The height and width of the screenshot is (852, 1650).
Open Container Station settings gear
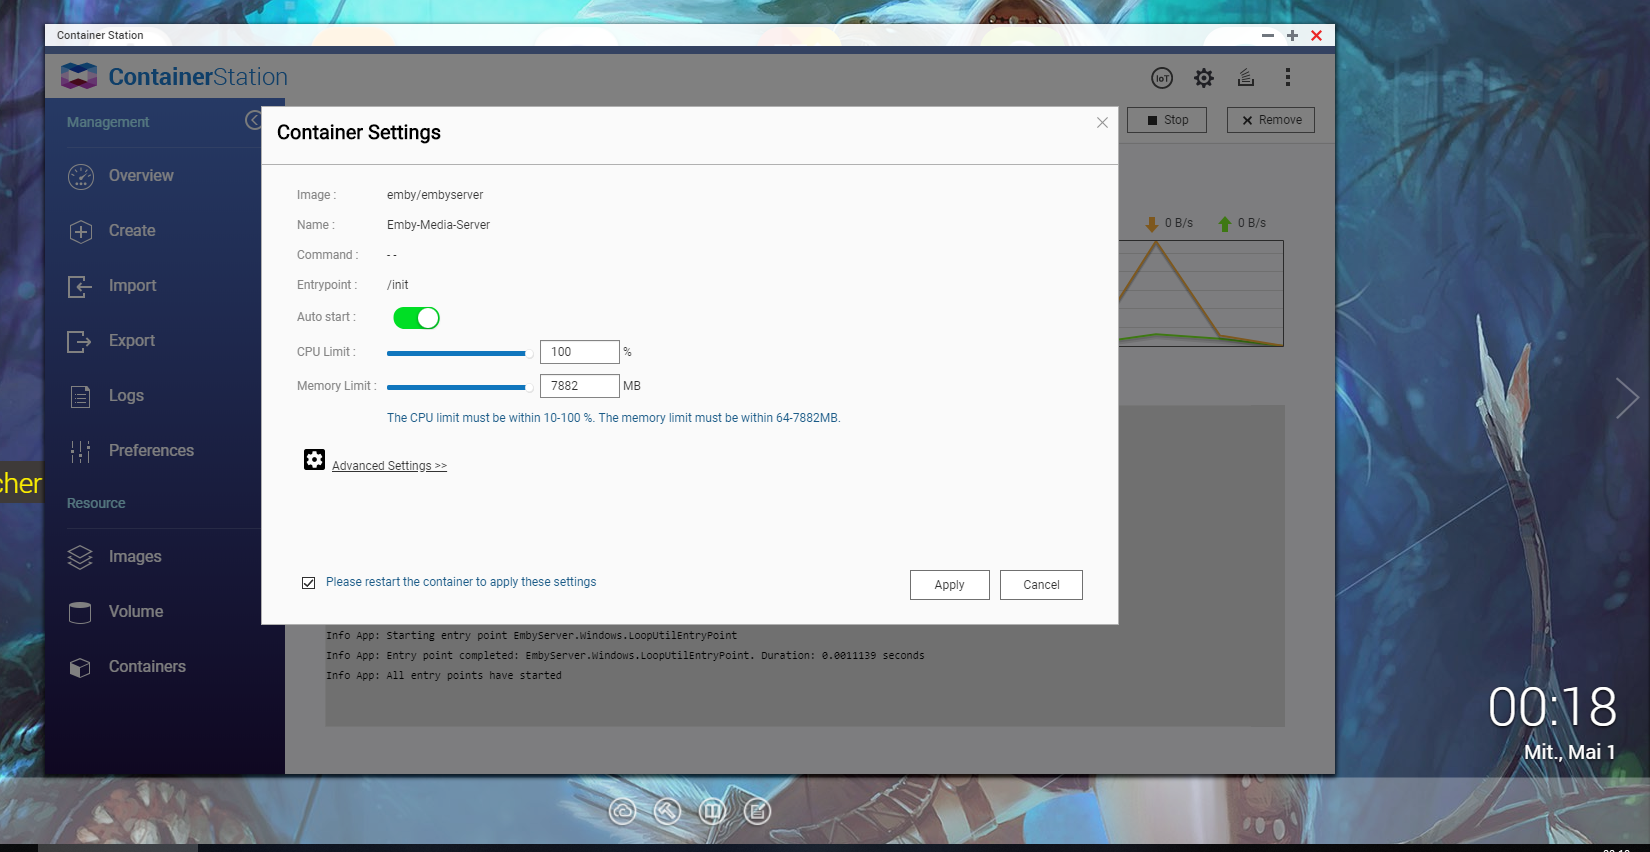point(1204,78)
